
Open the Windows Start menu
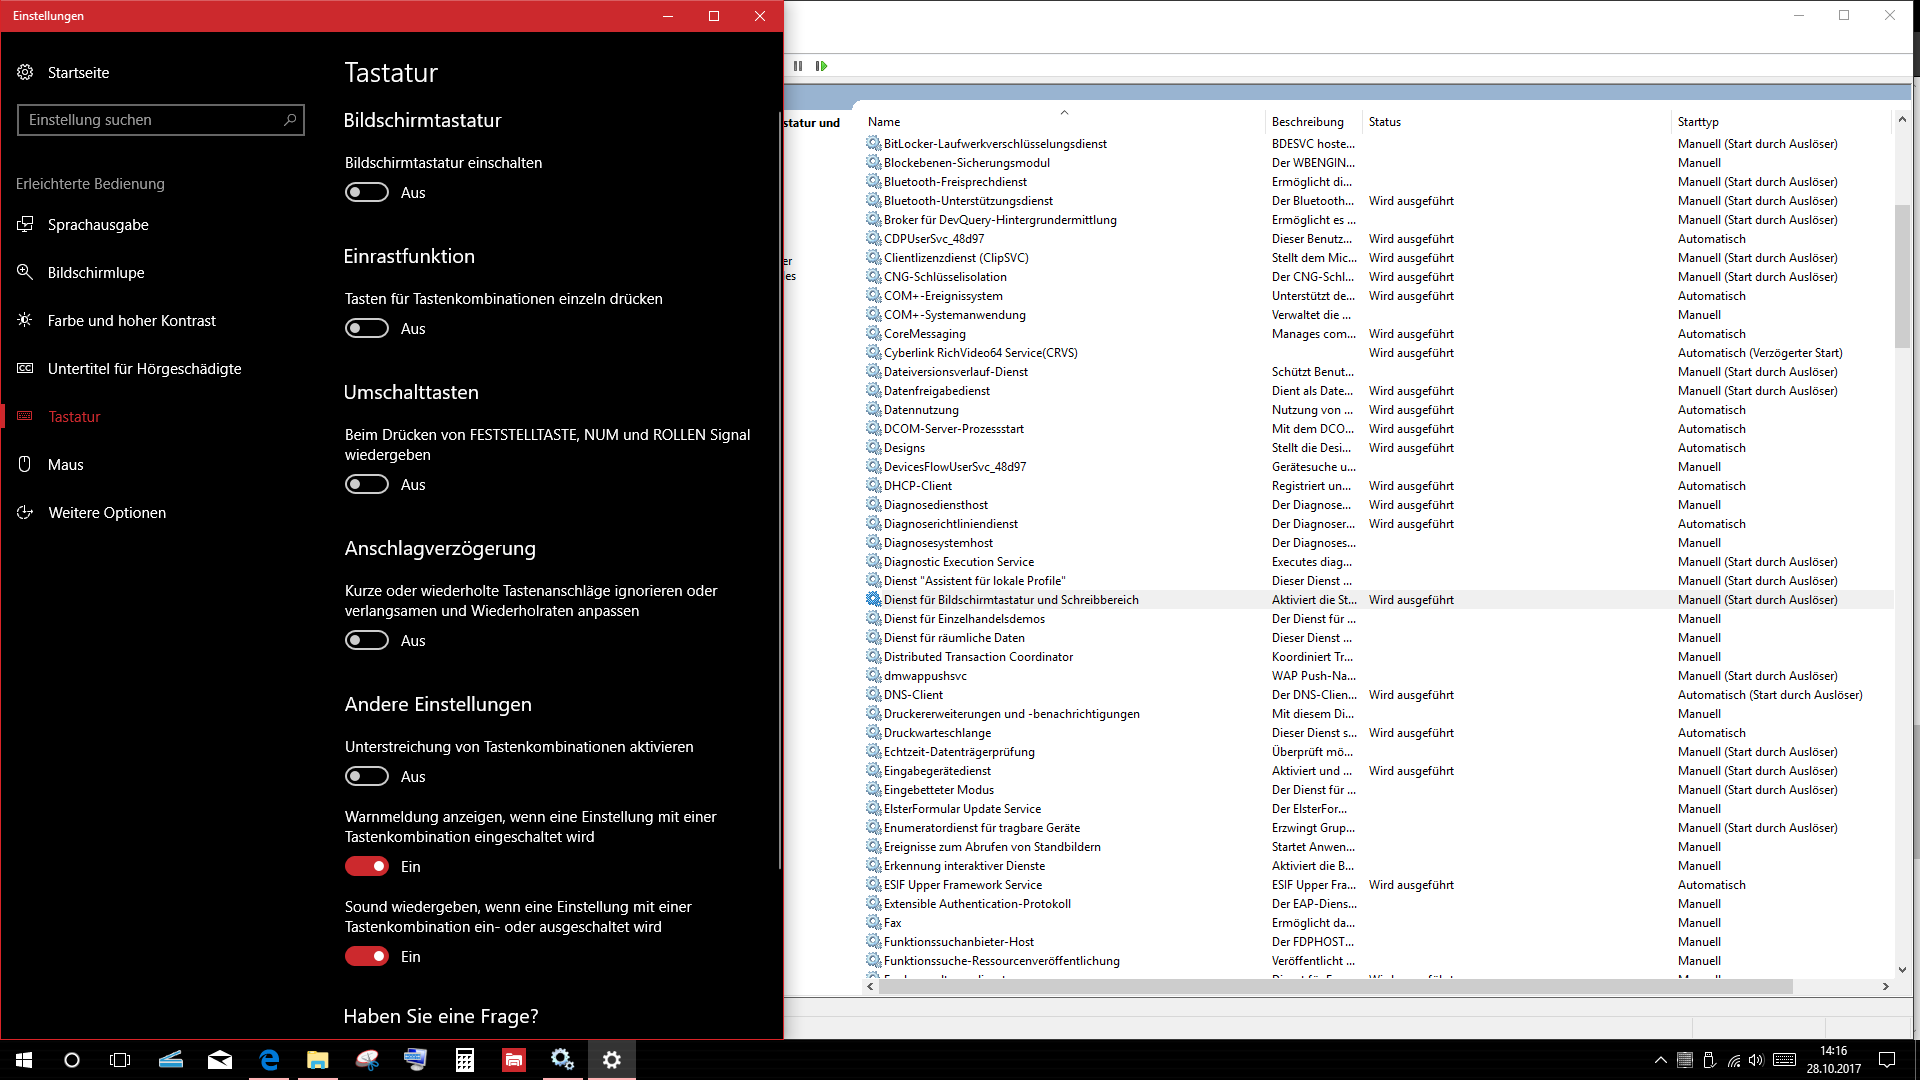tap(24, 1060)
